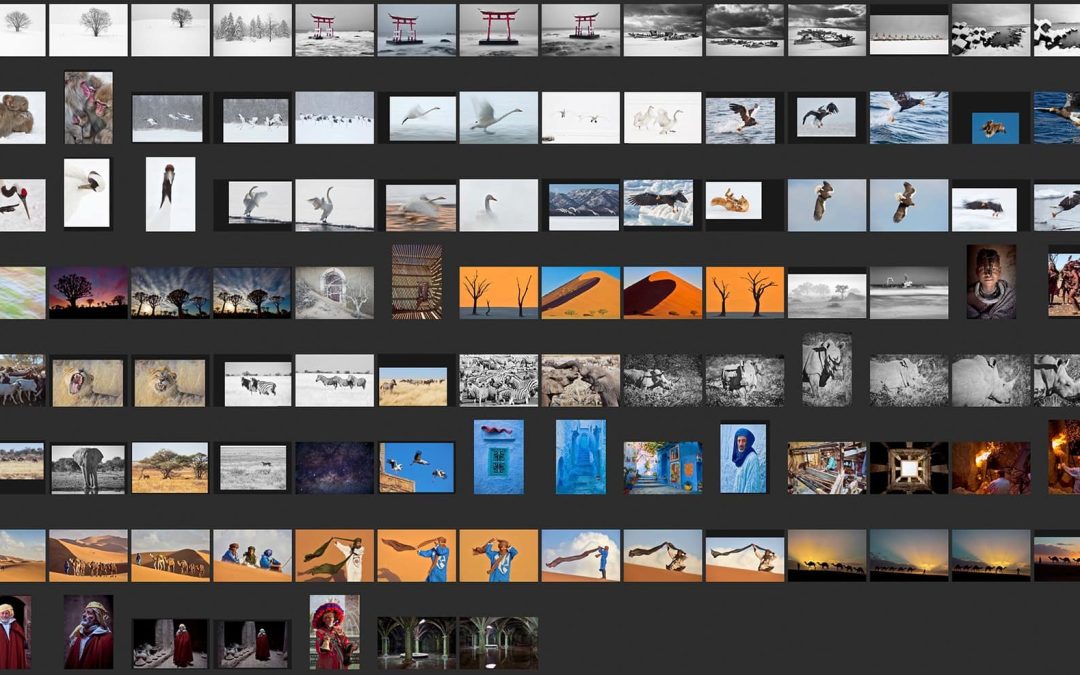Select the turquoise window on blue wall photo
Viewport: 1080px width, 675px height.
498,457
